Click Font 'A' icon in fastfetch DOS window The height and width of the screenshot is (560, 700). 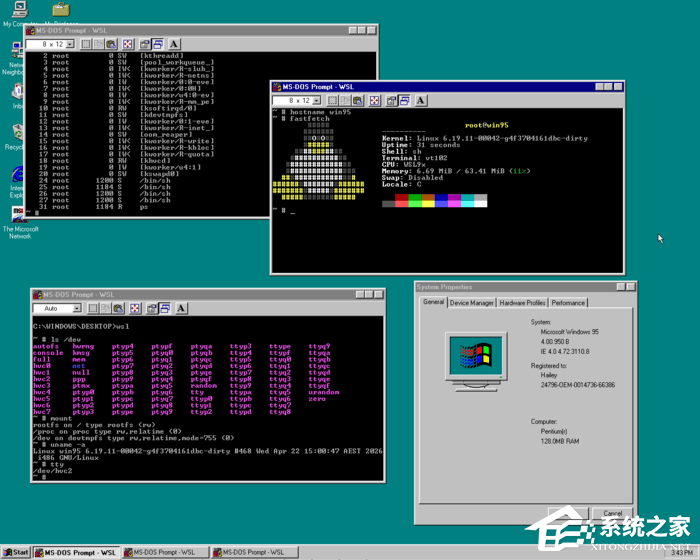click(x=421, y=100)
